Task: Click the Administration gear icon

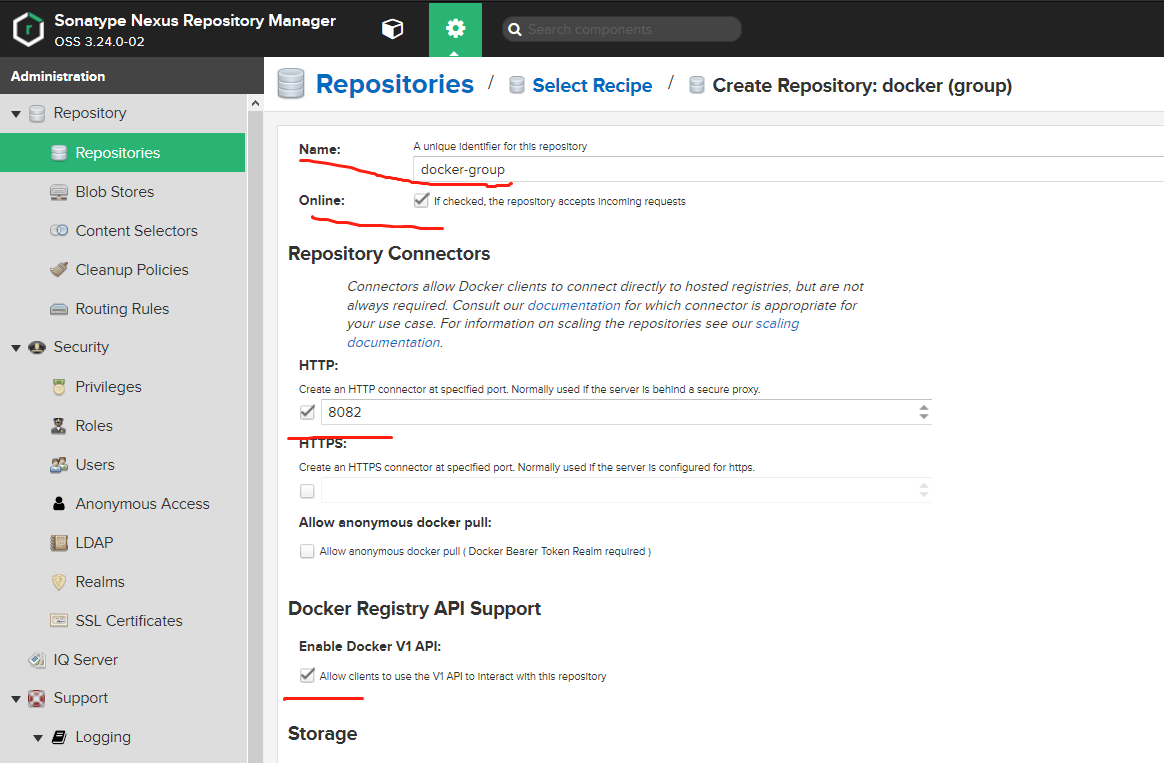Action: tap(455, 29)
